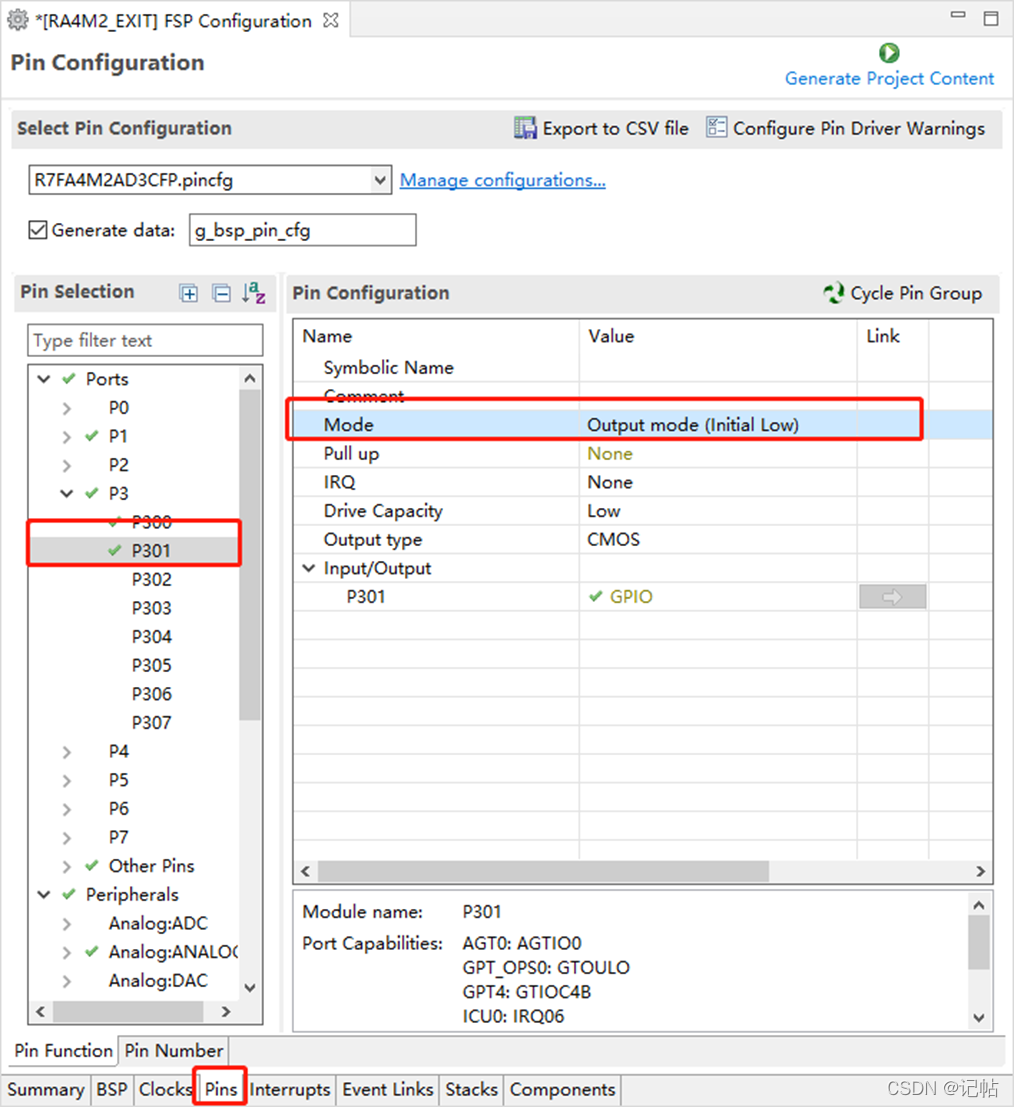
Task: Switch to the Interrupts tab
Action: tap(290, 1089)
